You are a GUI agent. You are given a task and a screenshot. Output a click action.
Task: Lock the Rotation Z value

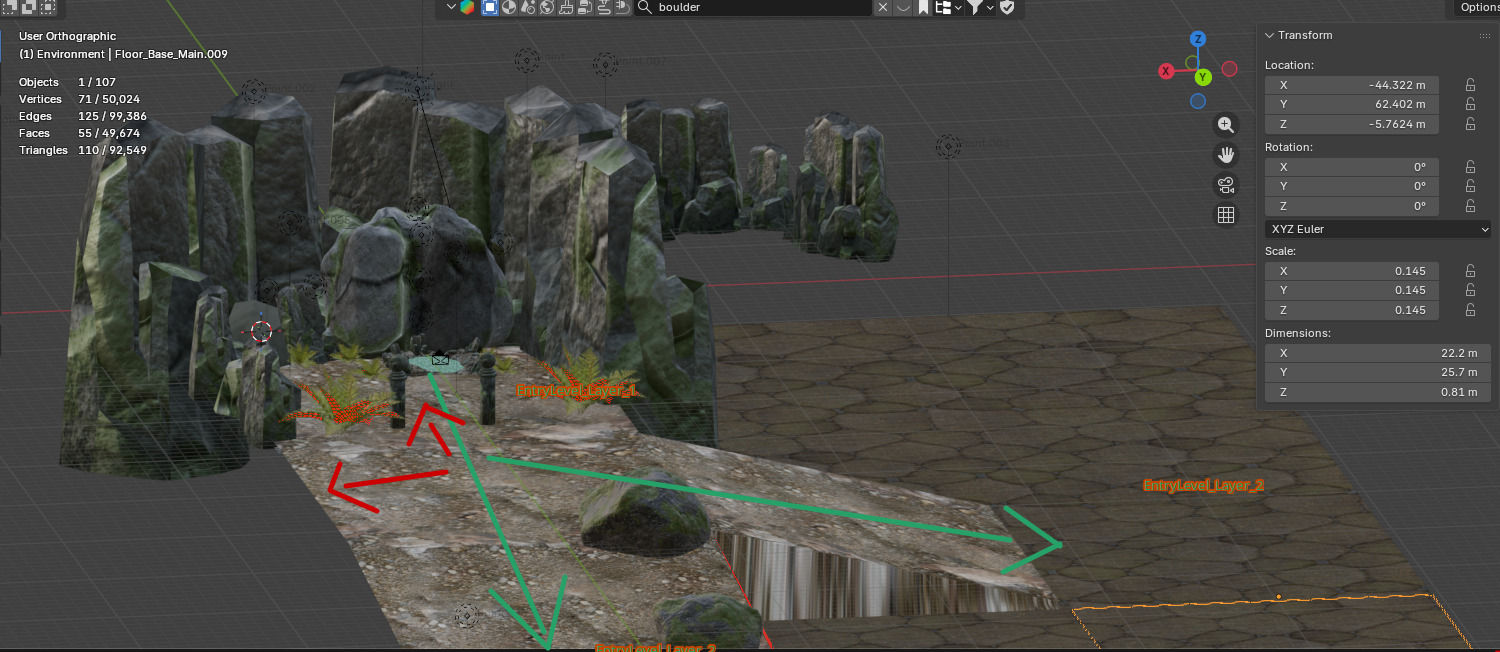click(x=1471, y=206)
